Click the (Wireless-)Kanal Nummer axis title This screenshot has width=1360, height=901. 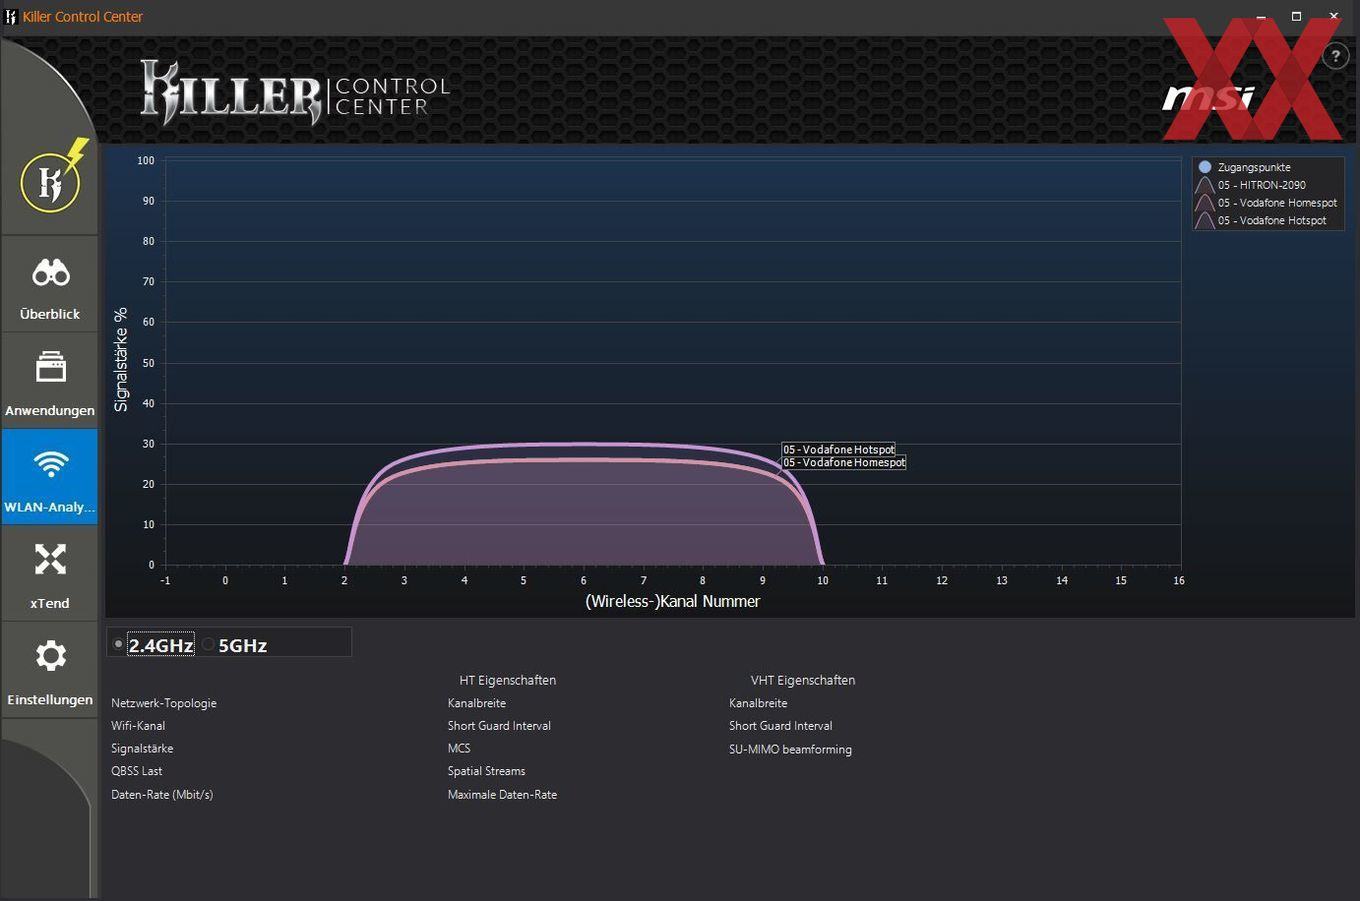[x=673, y=601]
